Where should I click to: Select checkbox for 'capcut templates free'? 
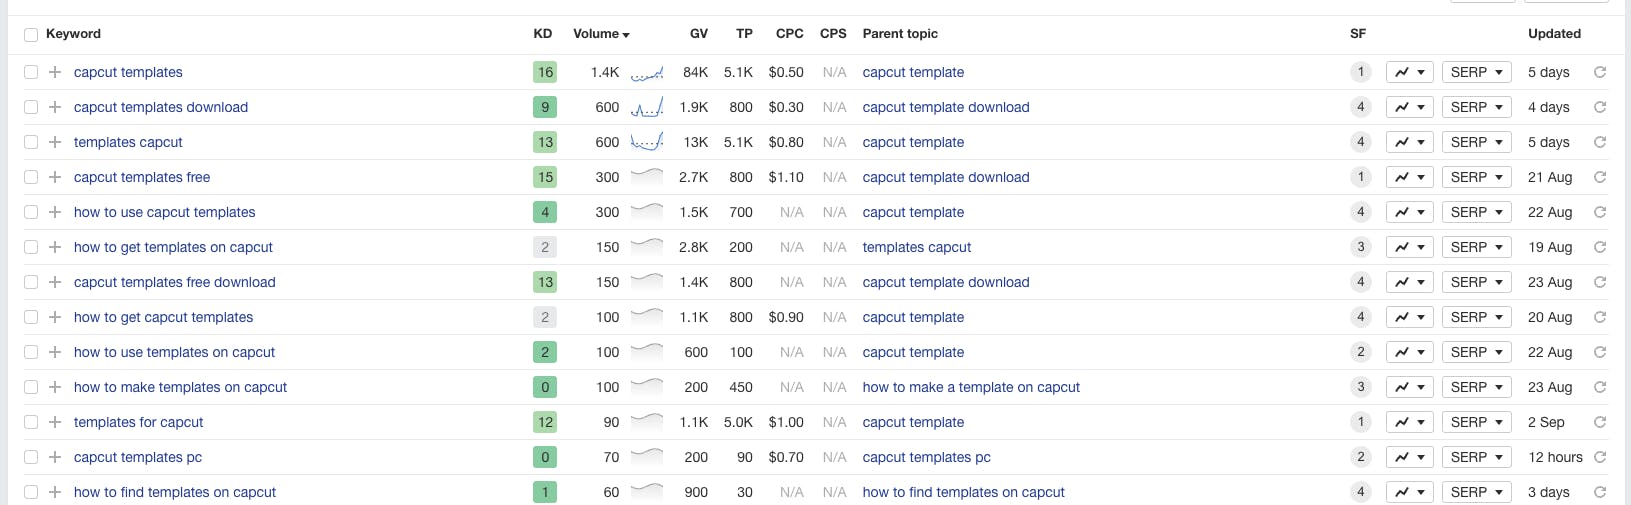31,177
